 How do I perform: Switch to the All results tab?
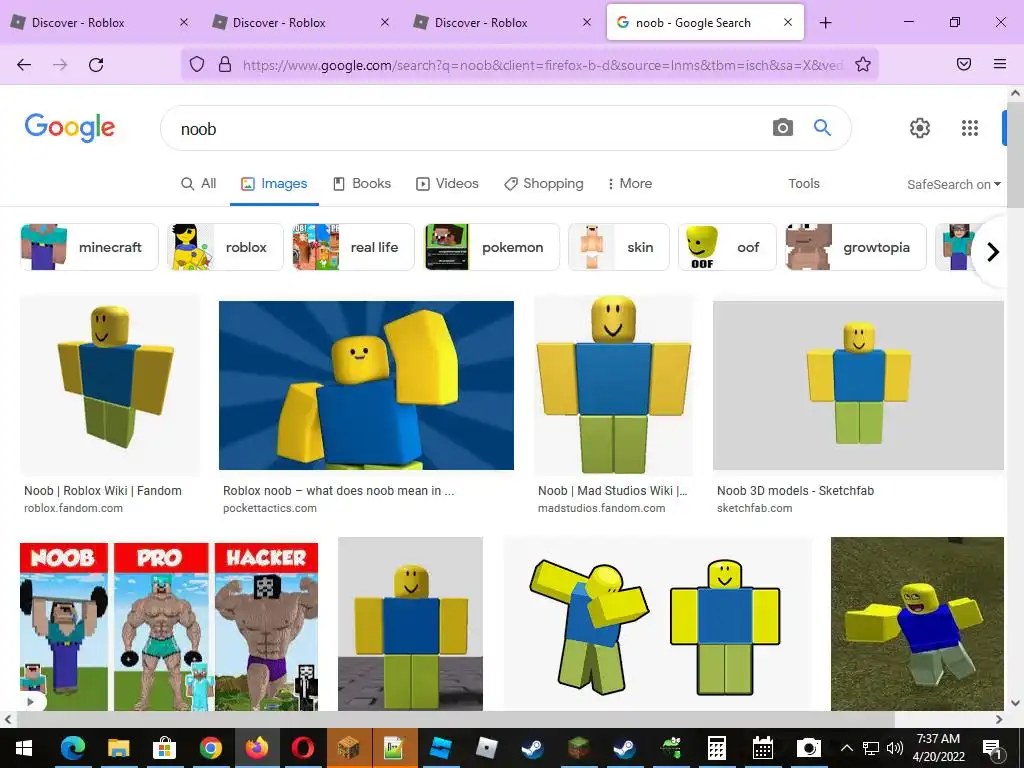tap(199, 184)
